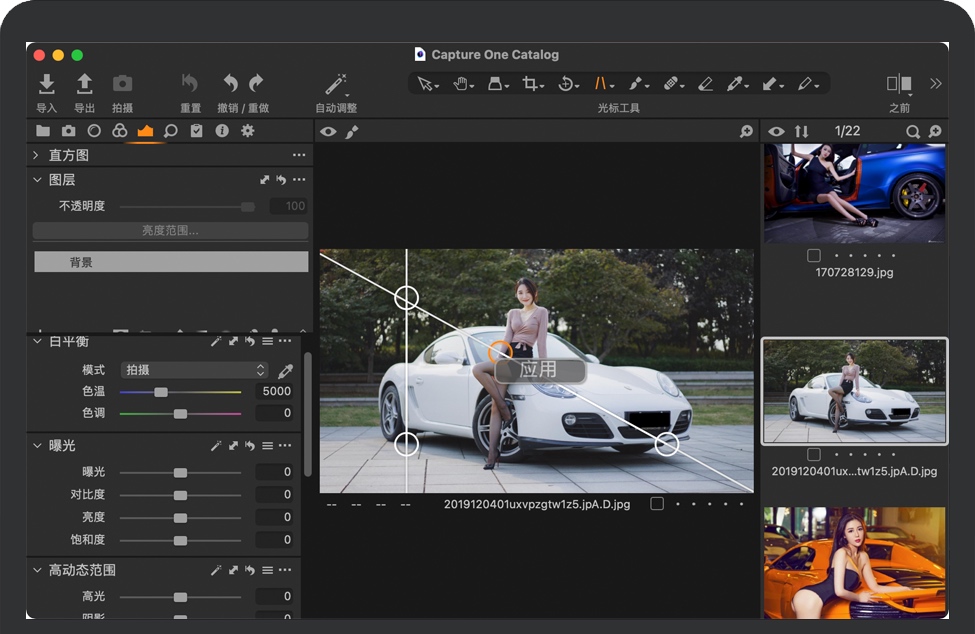The width and height of the screenshot is (975, 634).
Task: Expand the Histogram (直方图) panel
Action: [36, 155]
